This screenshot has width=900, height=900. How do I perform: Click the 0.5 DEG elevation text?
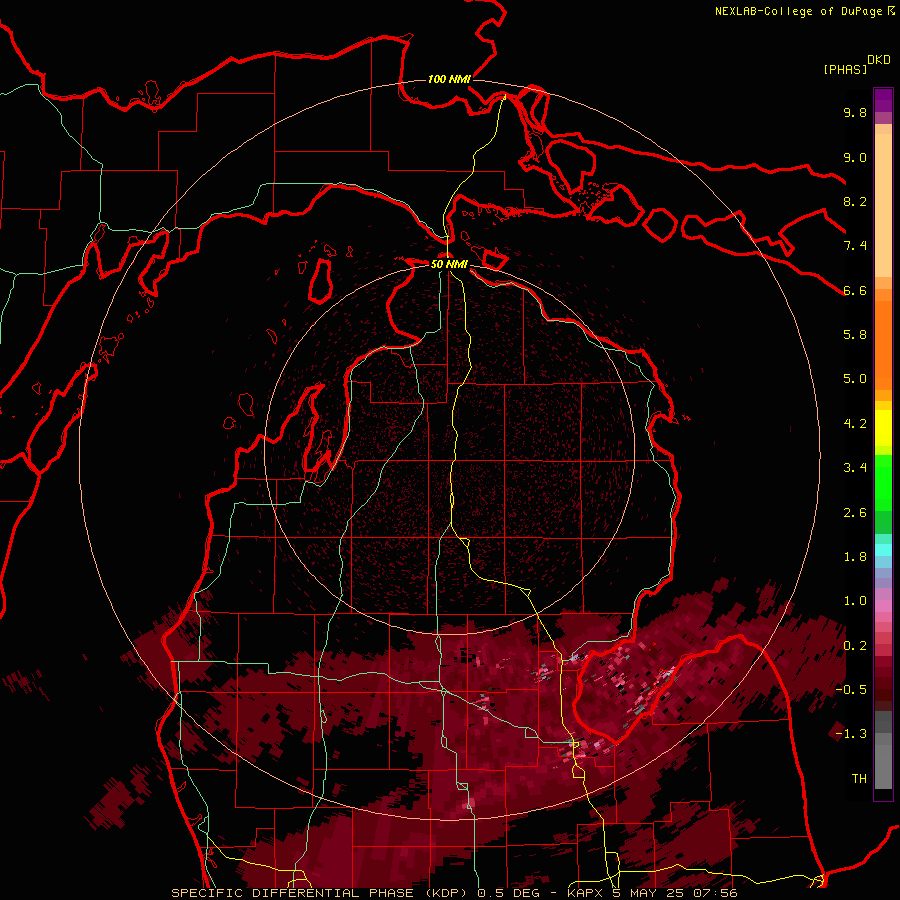(x=509, y=893)
